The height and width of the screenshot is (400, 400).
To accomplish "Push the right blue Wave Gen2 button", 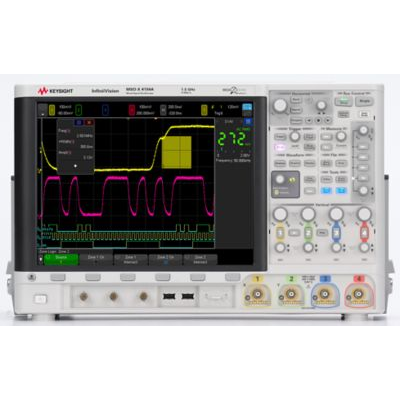I will [341, 191].
